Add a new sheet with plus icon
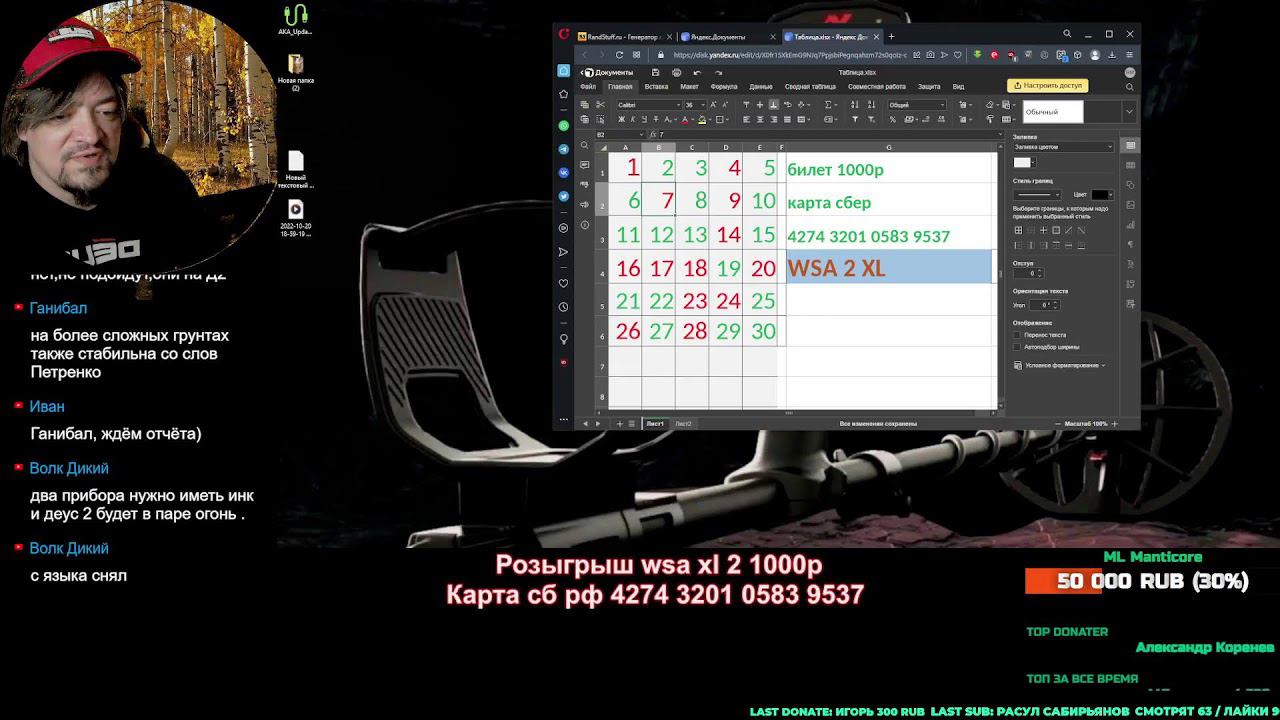Image resolution: width=1280 pixels, height=720 pixels. (620, 424)
